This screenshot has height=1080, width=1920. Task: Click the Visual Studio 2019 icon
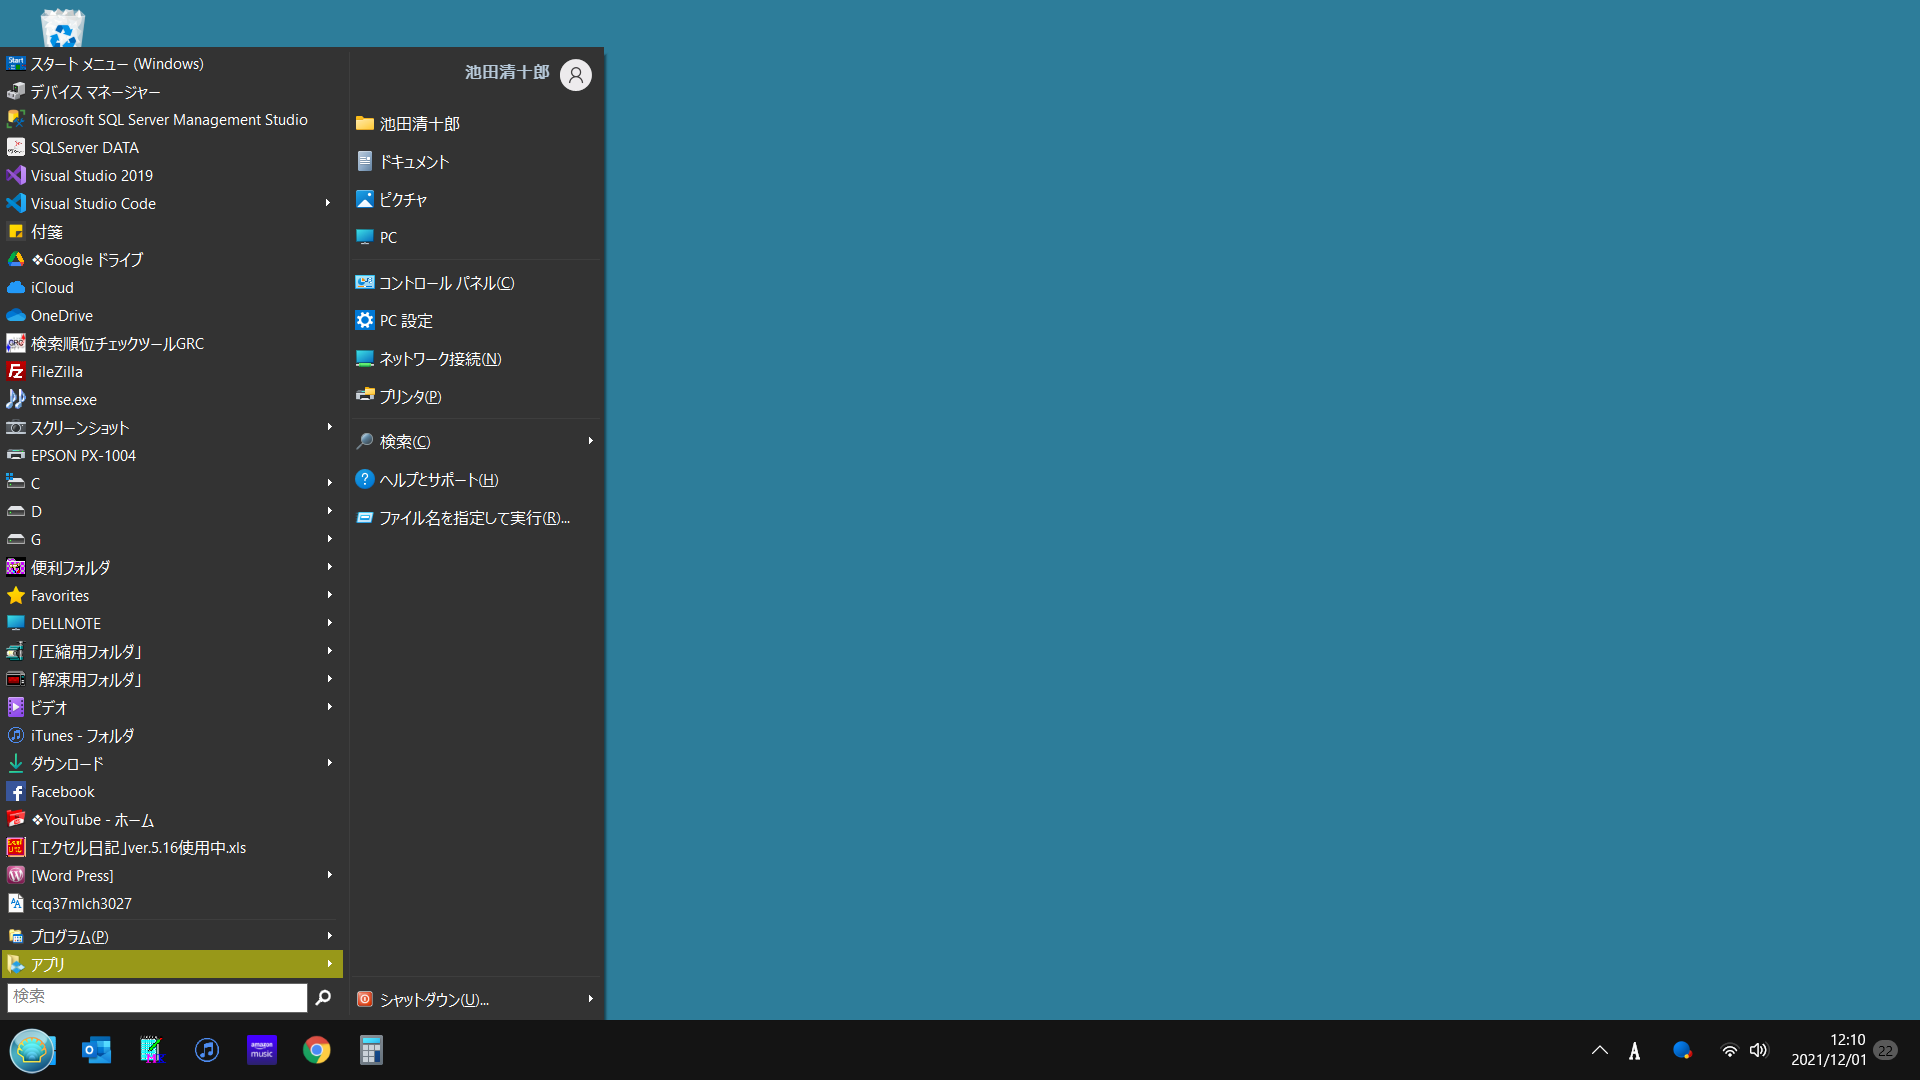16,175
